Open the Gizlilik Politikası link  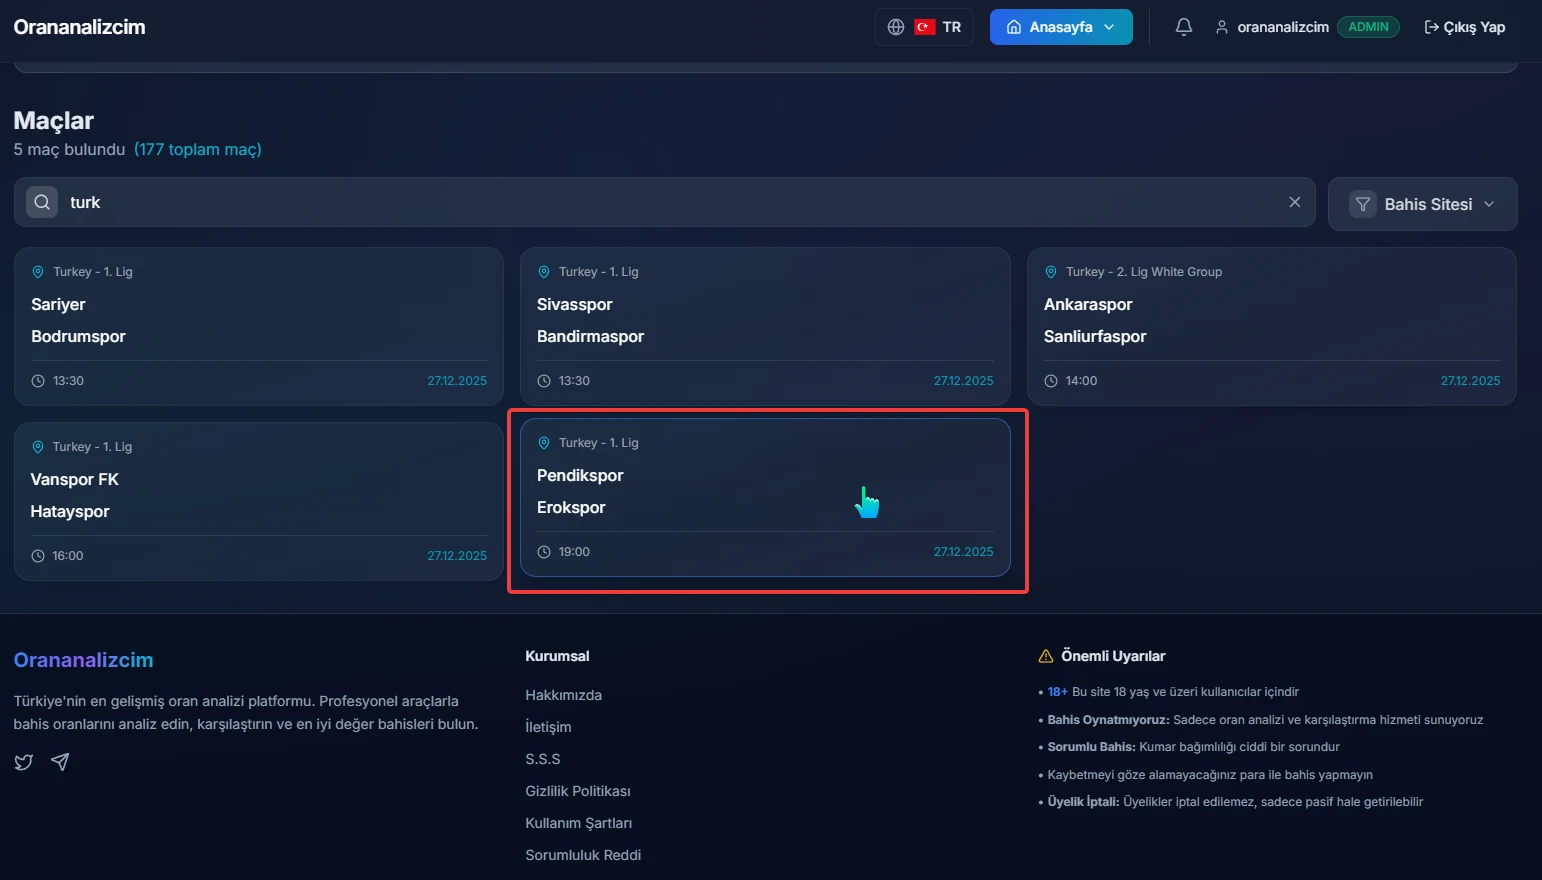tap(577, 791)
